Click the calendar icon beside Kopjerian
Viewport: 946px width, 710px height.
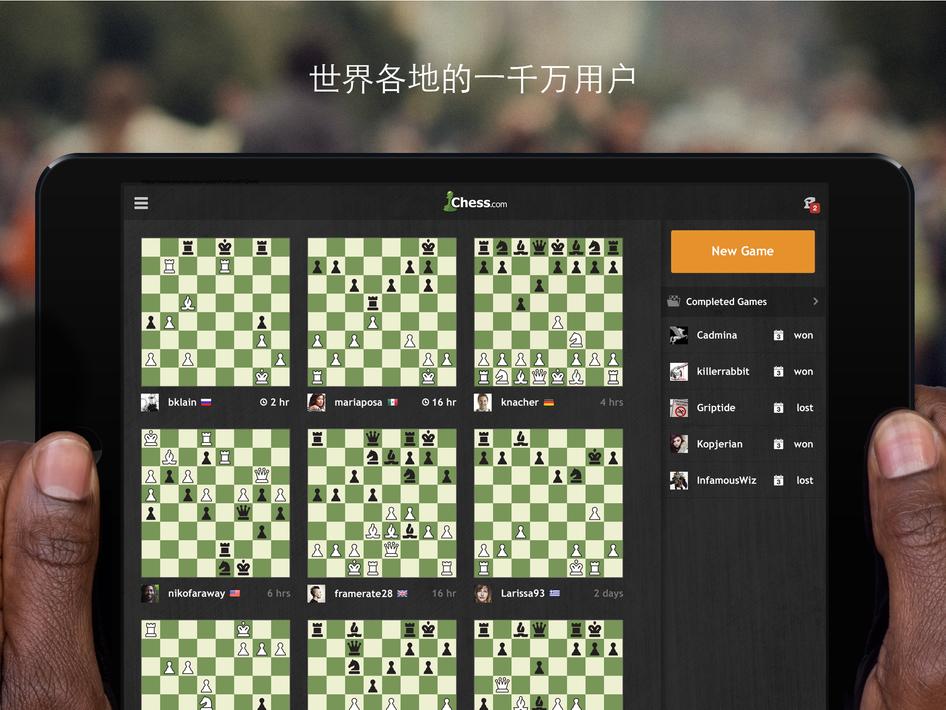click(x=777, y=444)
